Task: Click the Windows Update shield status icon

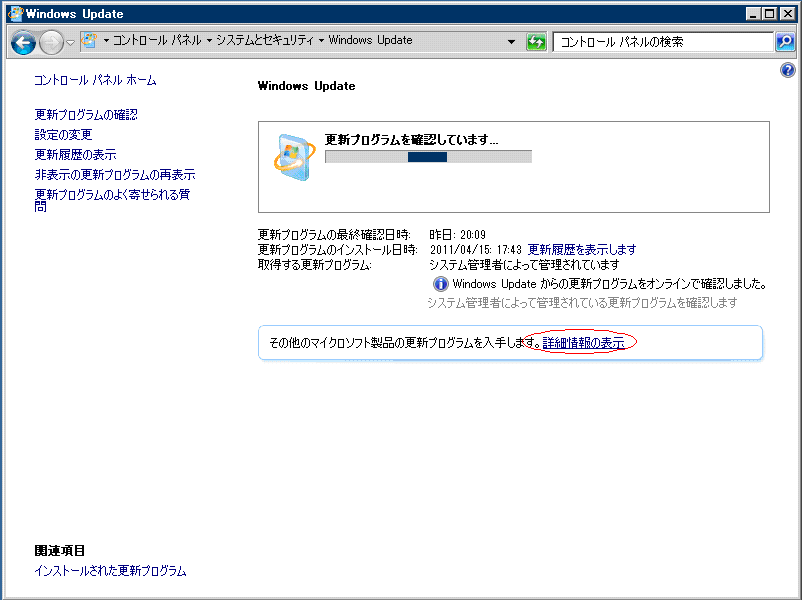Action: pyautogui.click(x=294, y=157)
